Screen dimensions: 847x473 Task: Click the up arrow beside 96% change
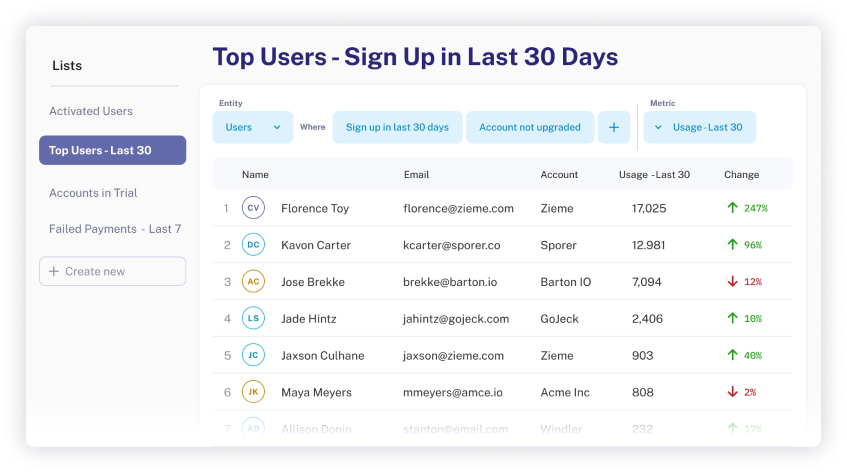[x=732, y=244]
